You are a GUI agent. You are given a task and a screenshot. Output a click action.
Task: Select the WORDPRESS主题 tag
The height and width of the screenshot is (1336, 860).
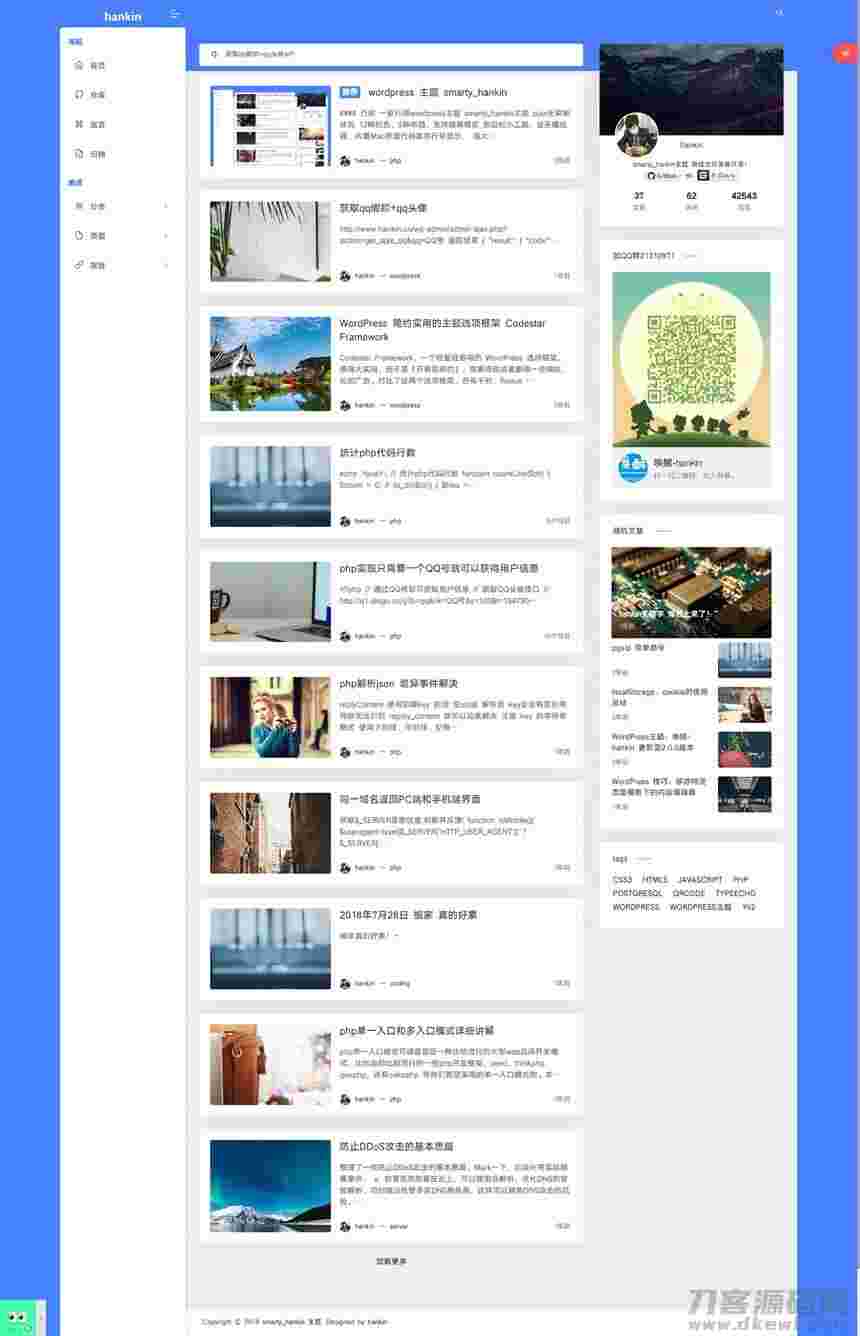pos(701,907)
